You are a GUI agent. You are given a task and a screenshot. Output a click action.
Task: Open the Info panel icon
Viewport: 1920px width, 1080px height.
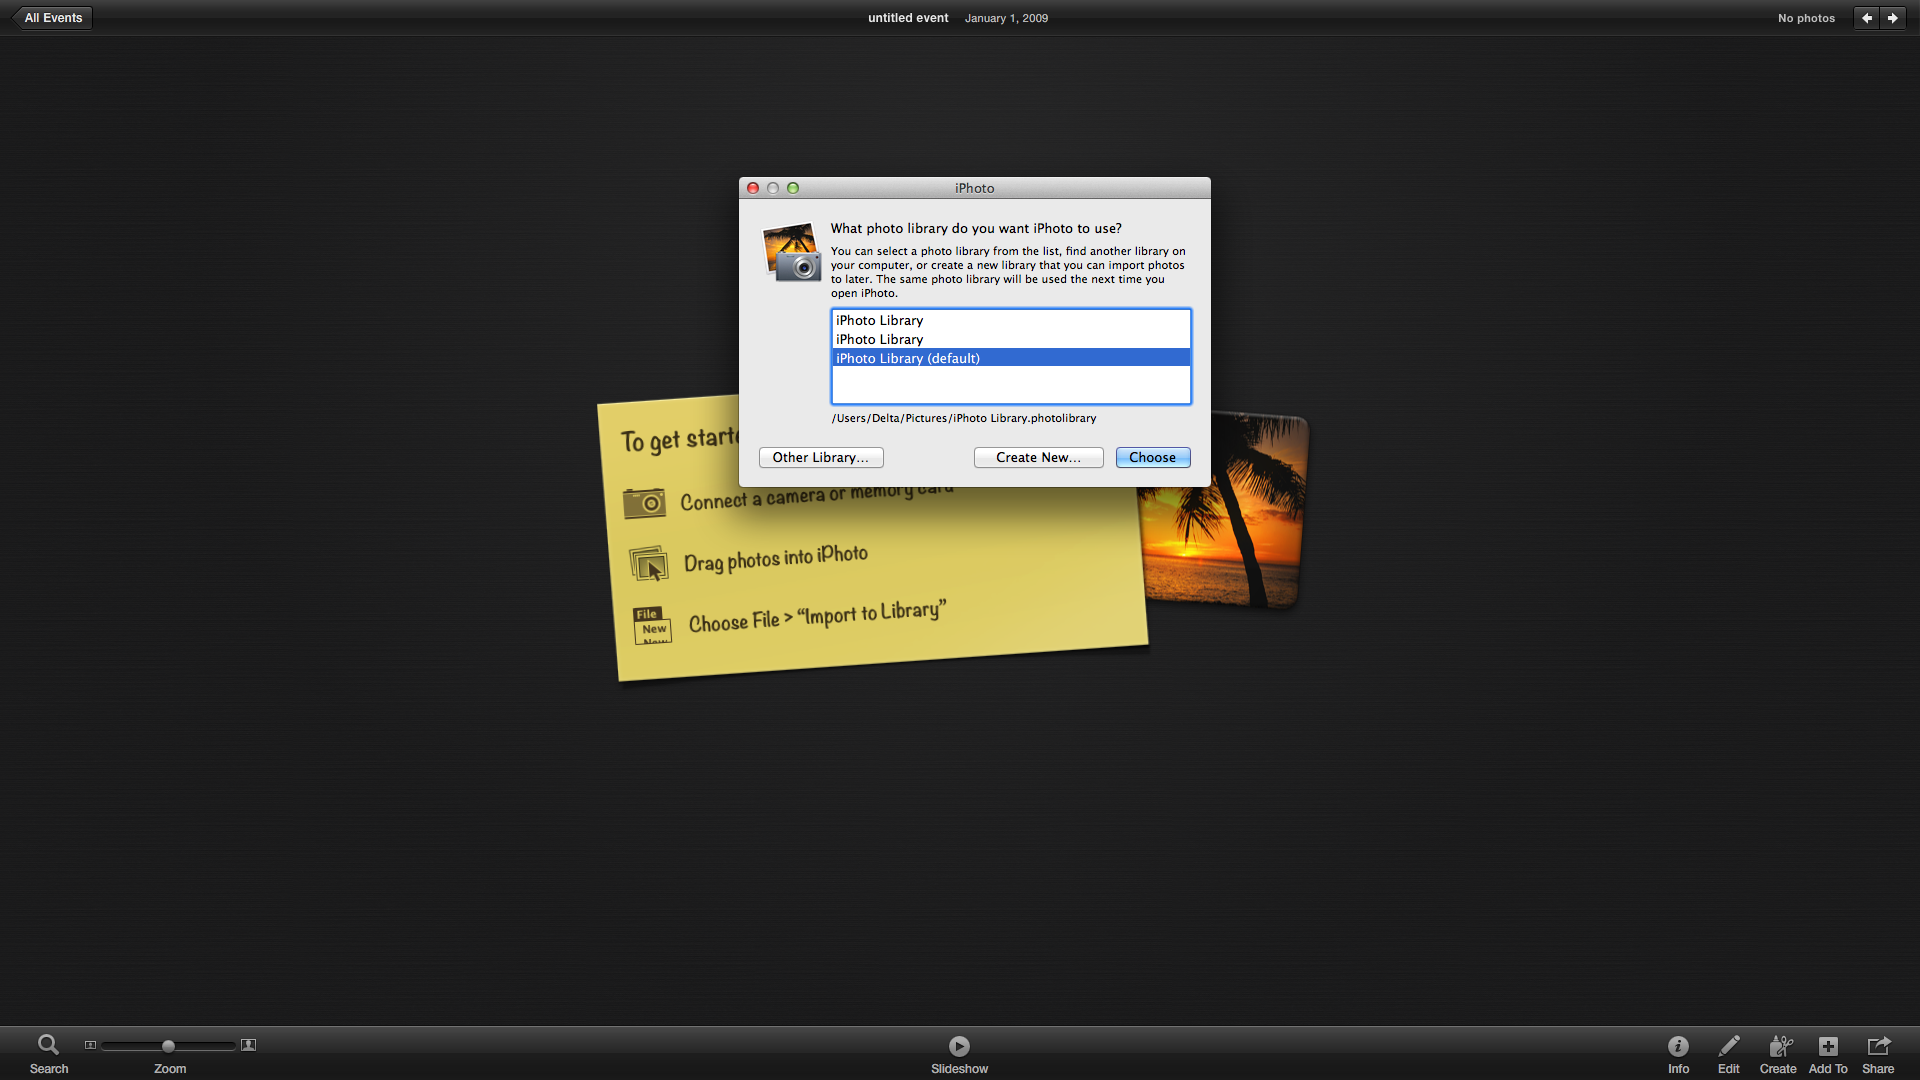click(x=1678, y=1046)
